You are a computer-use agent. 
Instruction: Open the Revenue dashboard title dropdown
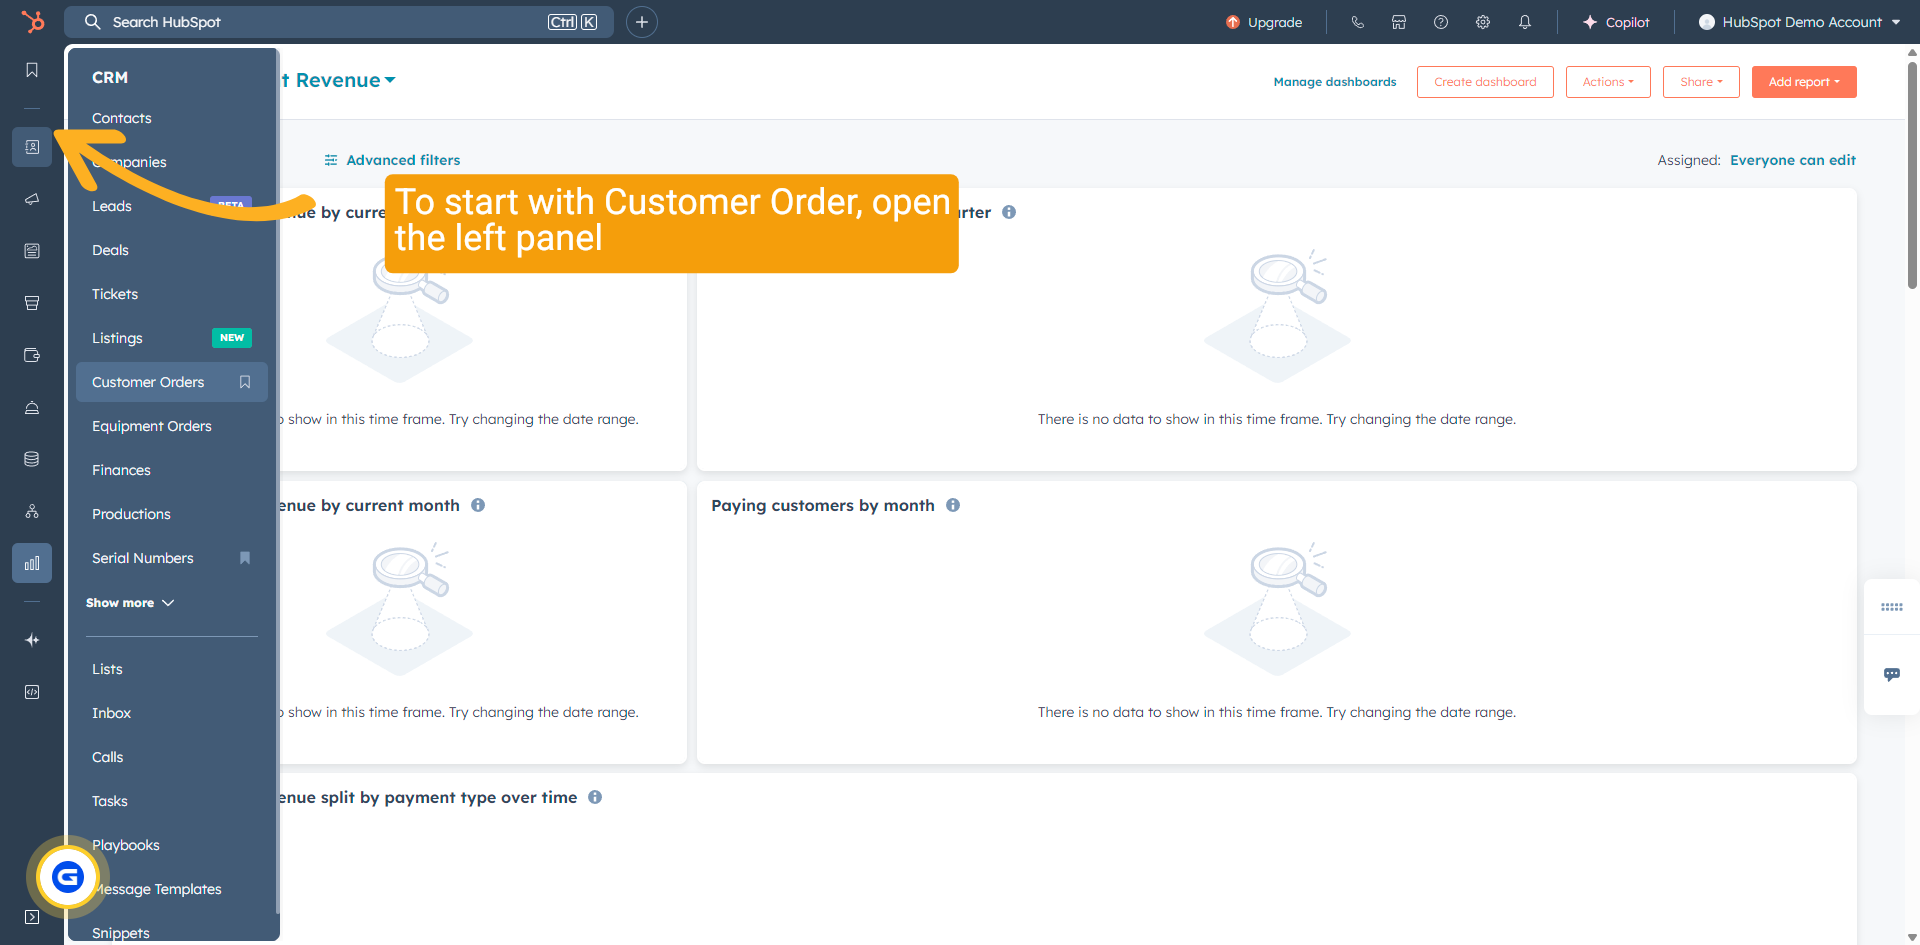[x=338, y=80]
